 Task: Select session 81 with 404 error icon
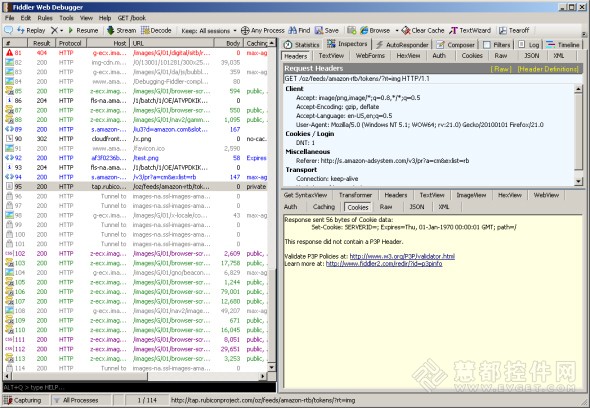[x=135, y=53]
